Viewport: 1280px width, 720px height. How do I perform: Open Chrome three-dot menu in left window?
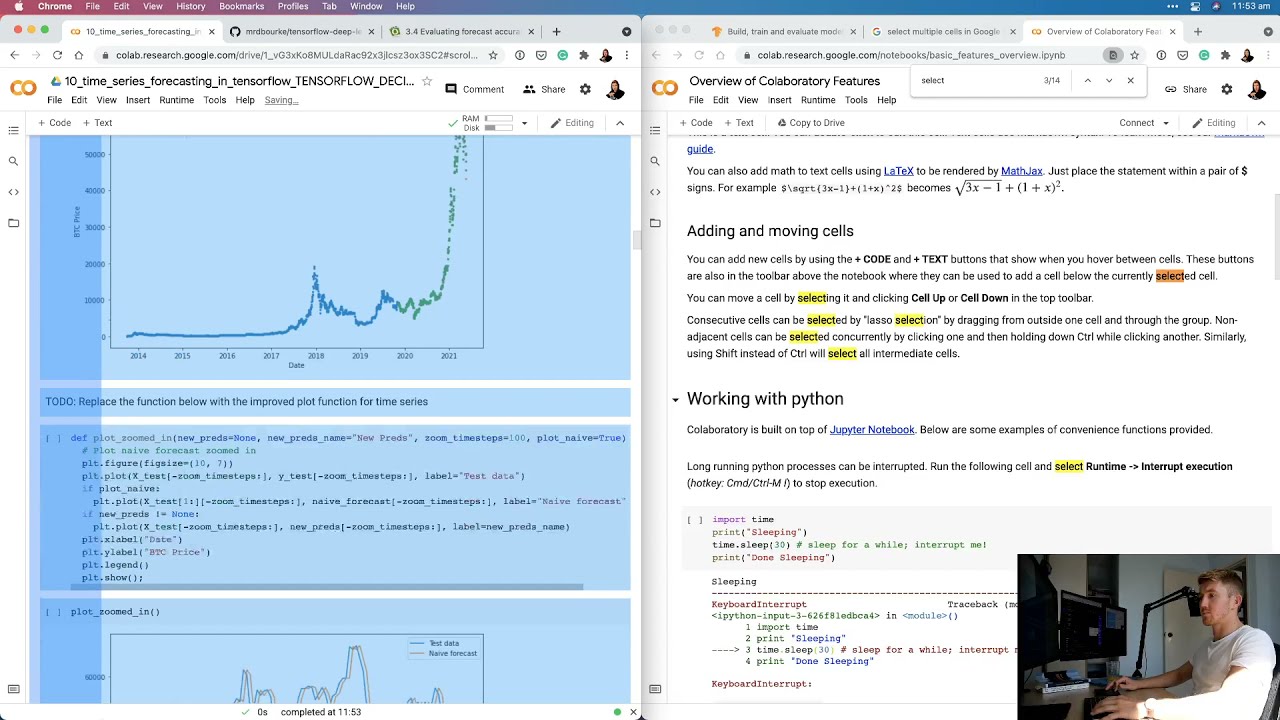tap(627, 55)
